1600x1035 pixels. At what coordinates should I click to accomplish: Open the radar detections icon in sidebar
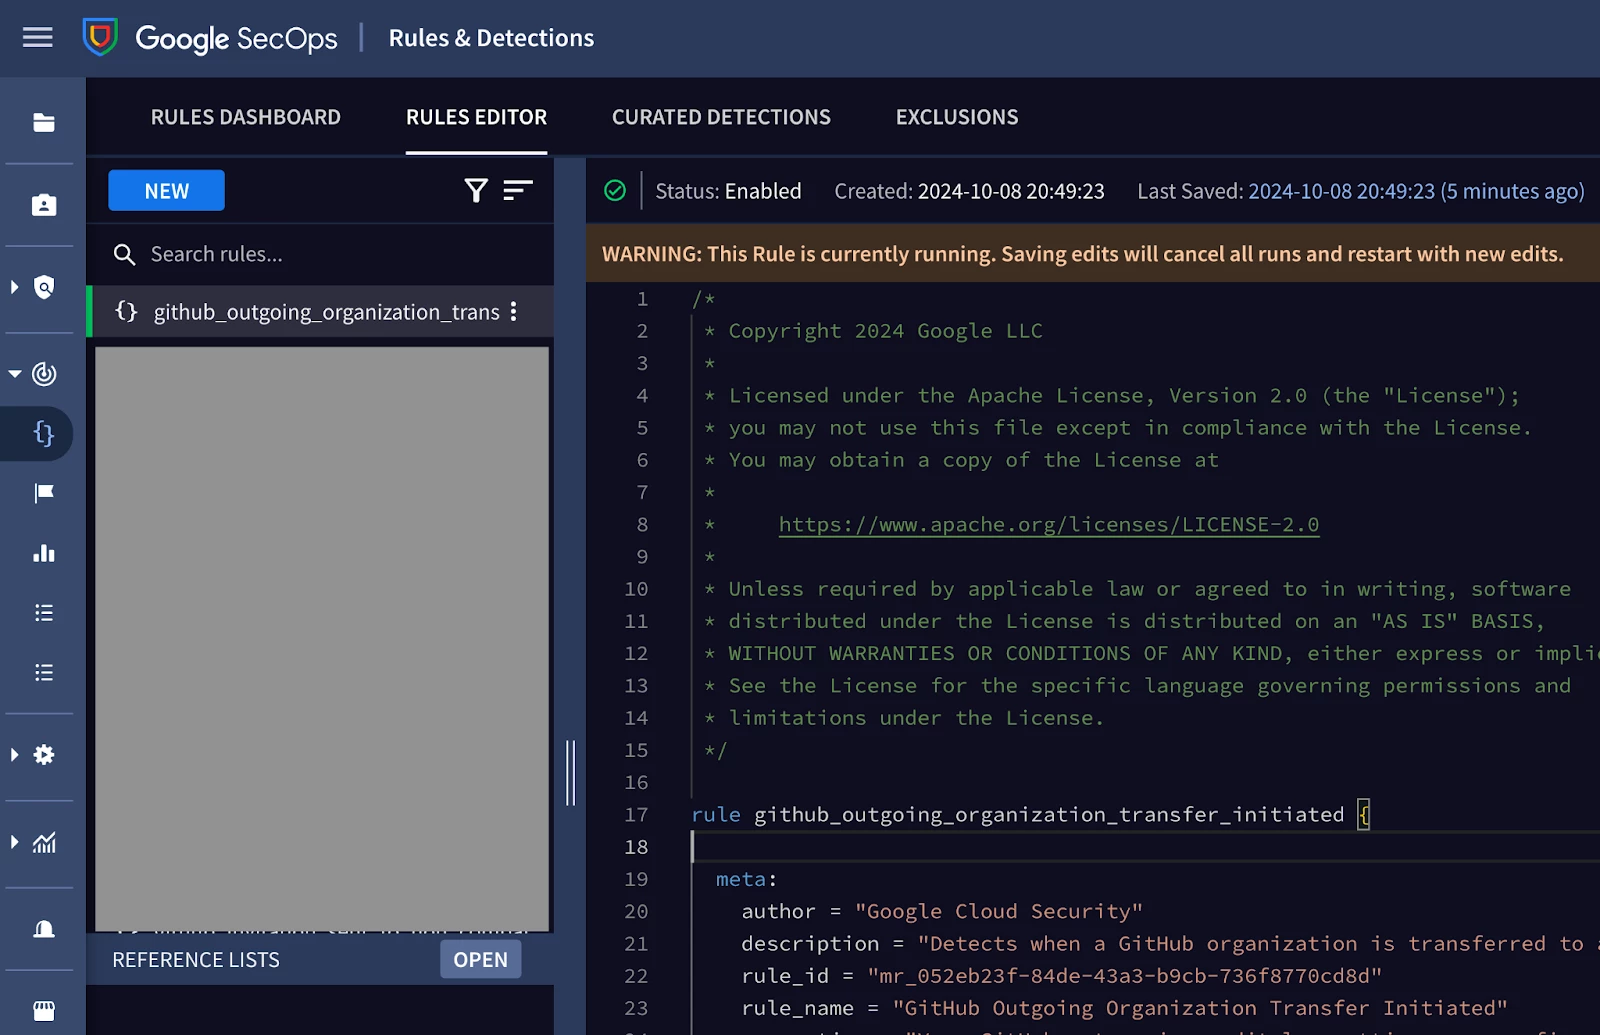tap(44, 374)
